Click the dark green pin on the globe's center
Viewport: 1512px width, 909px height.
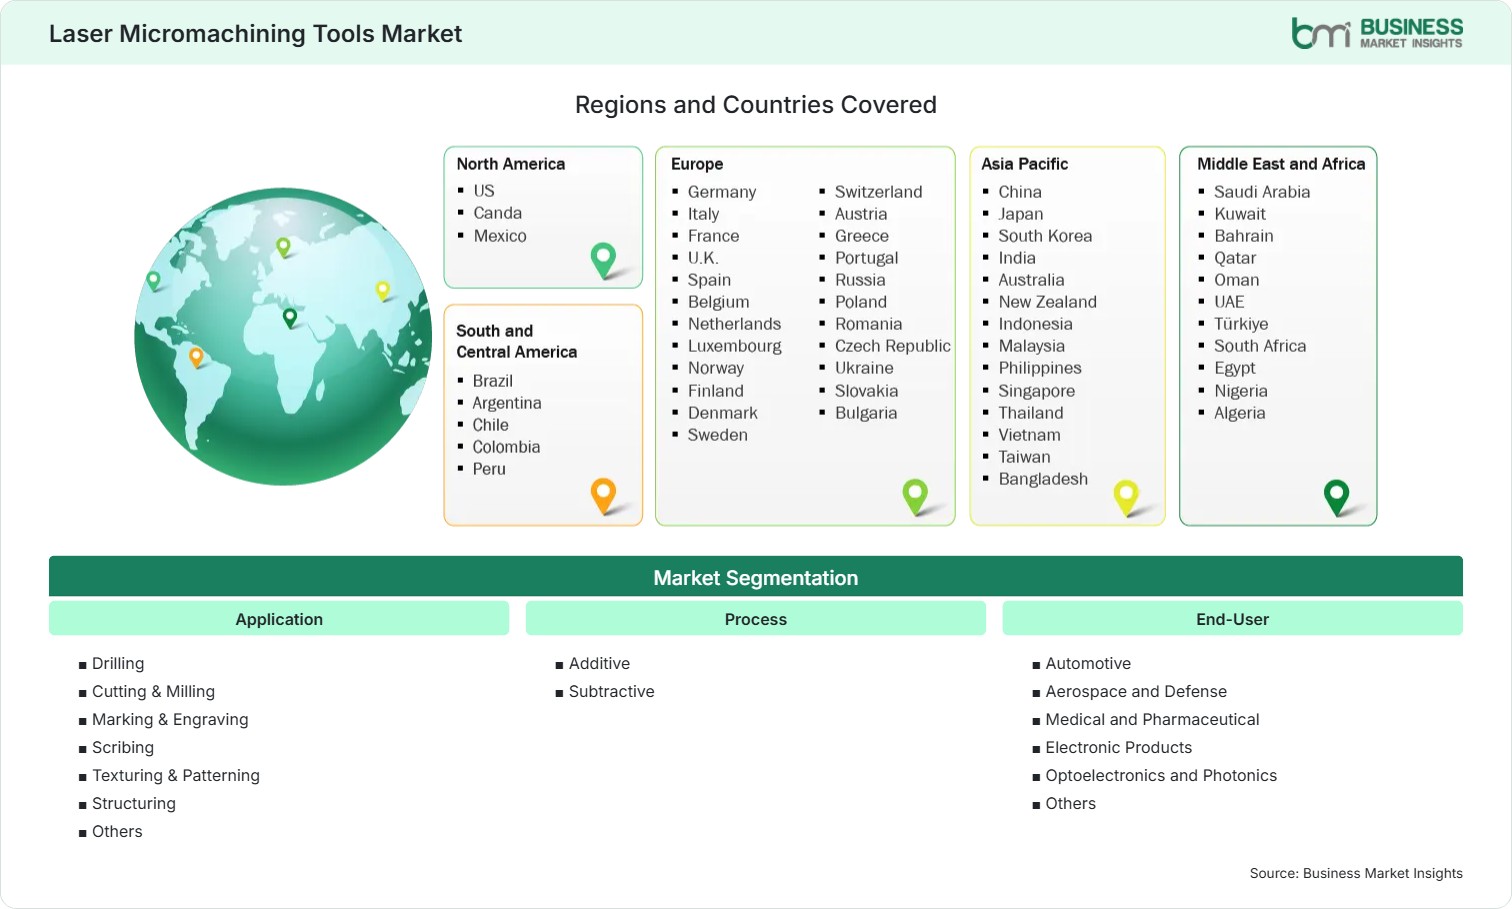[x=290, y=318]
